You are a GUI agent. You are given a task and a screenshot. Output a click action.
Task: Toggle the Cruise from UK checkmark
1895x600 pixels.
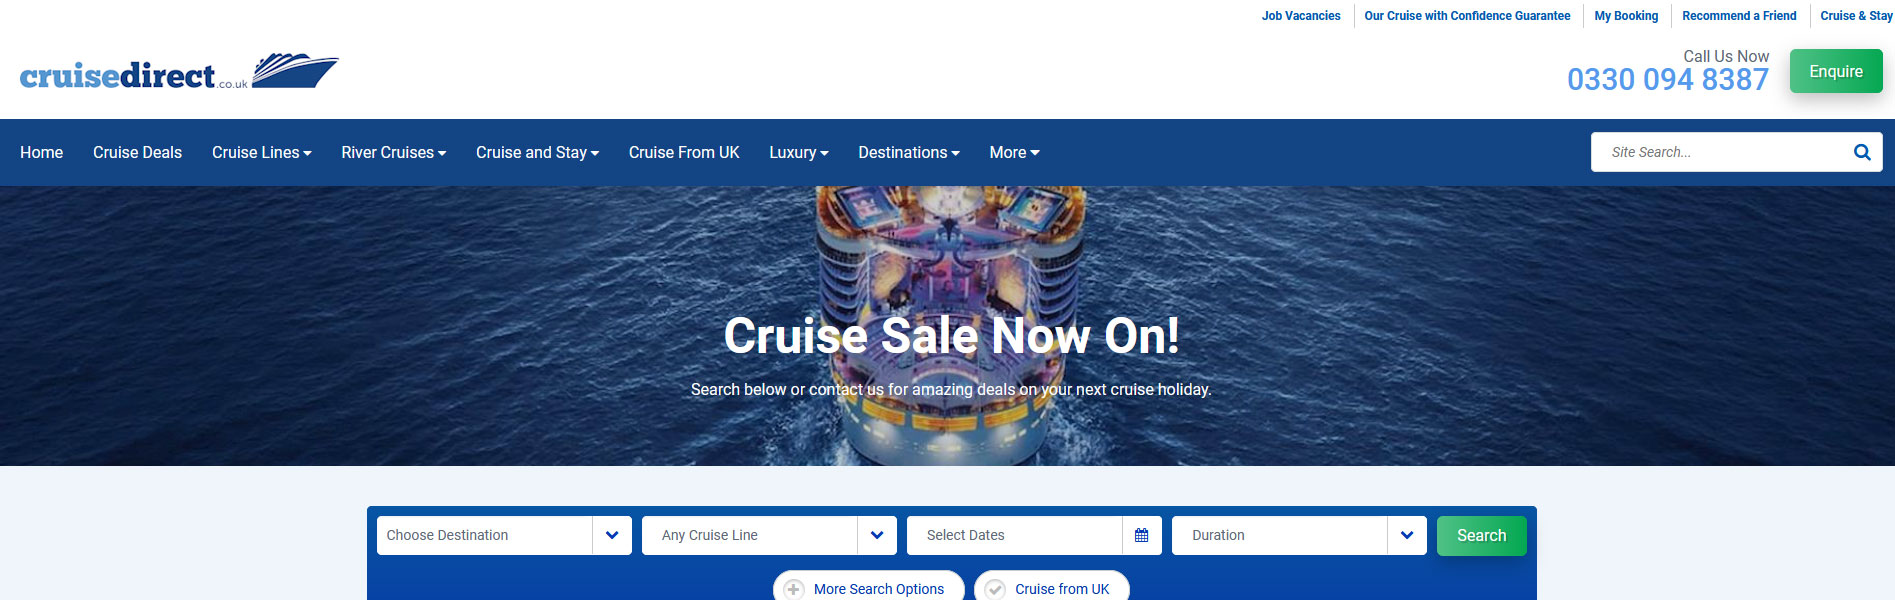click(995, 590)
